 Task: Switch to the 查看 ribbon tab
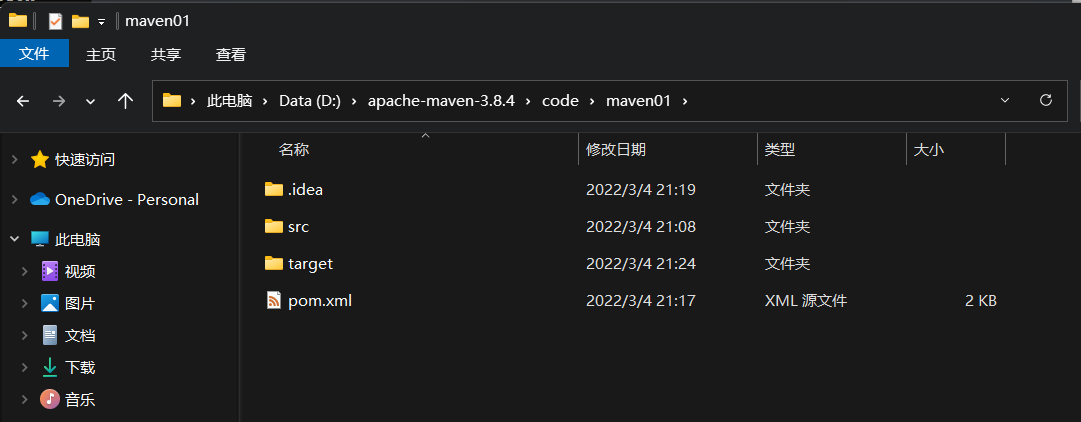tap(230, 54)
